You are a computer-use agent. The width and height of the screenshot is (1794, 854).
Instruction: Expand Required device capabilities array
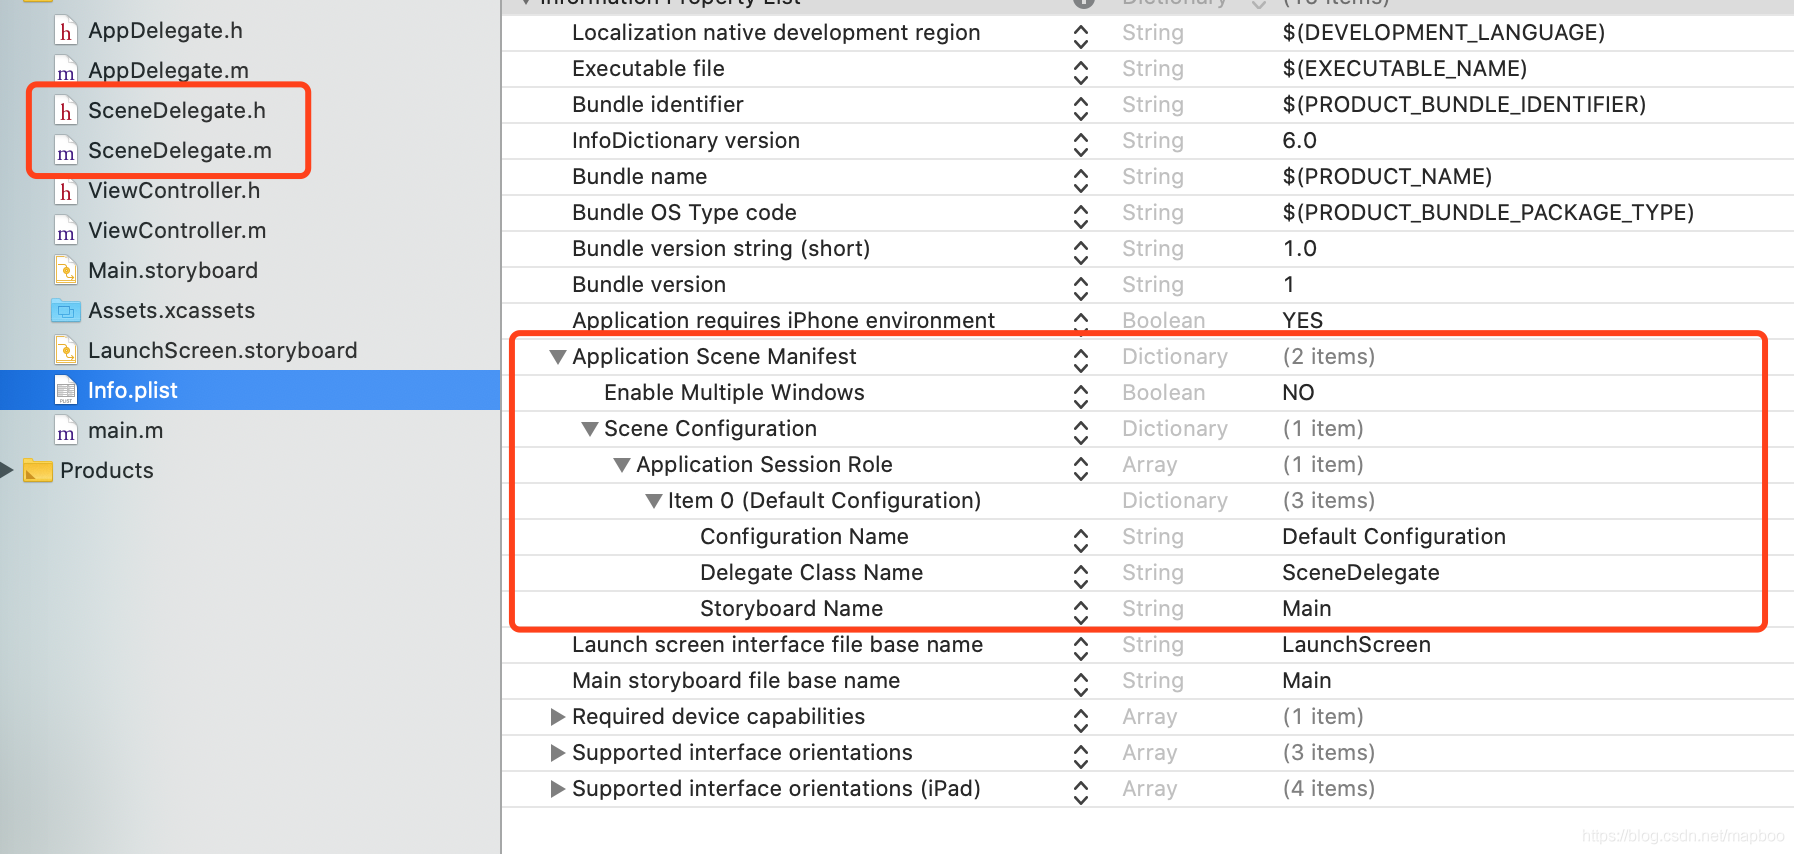pos(558,717)
